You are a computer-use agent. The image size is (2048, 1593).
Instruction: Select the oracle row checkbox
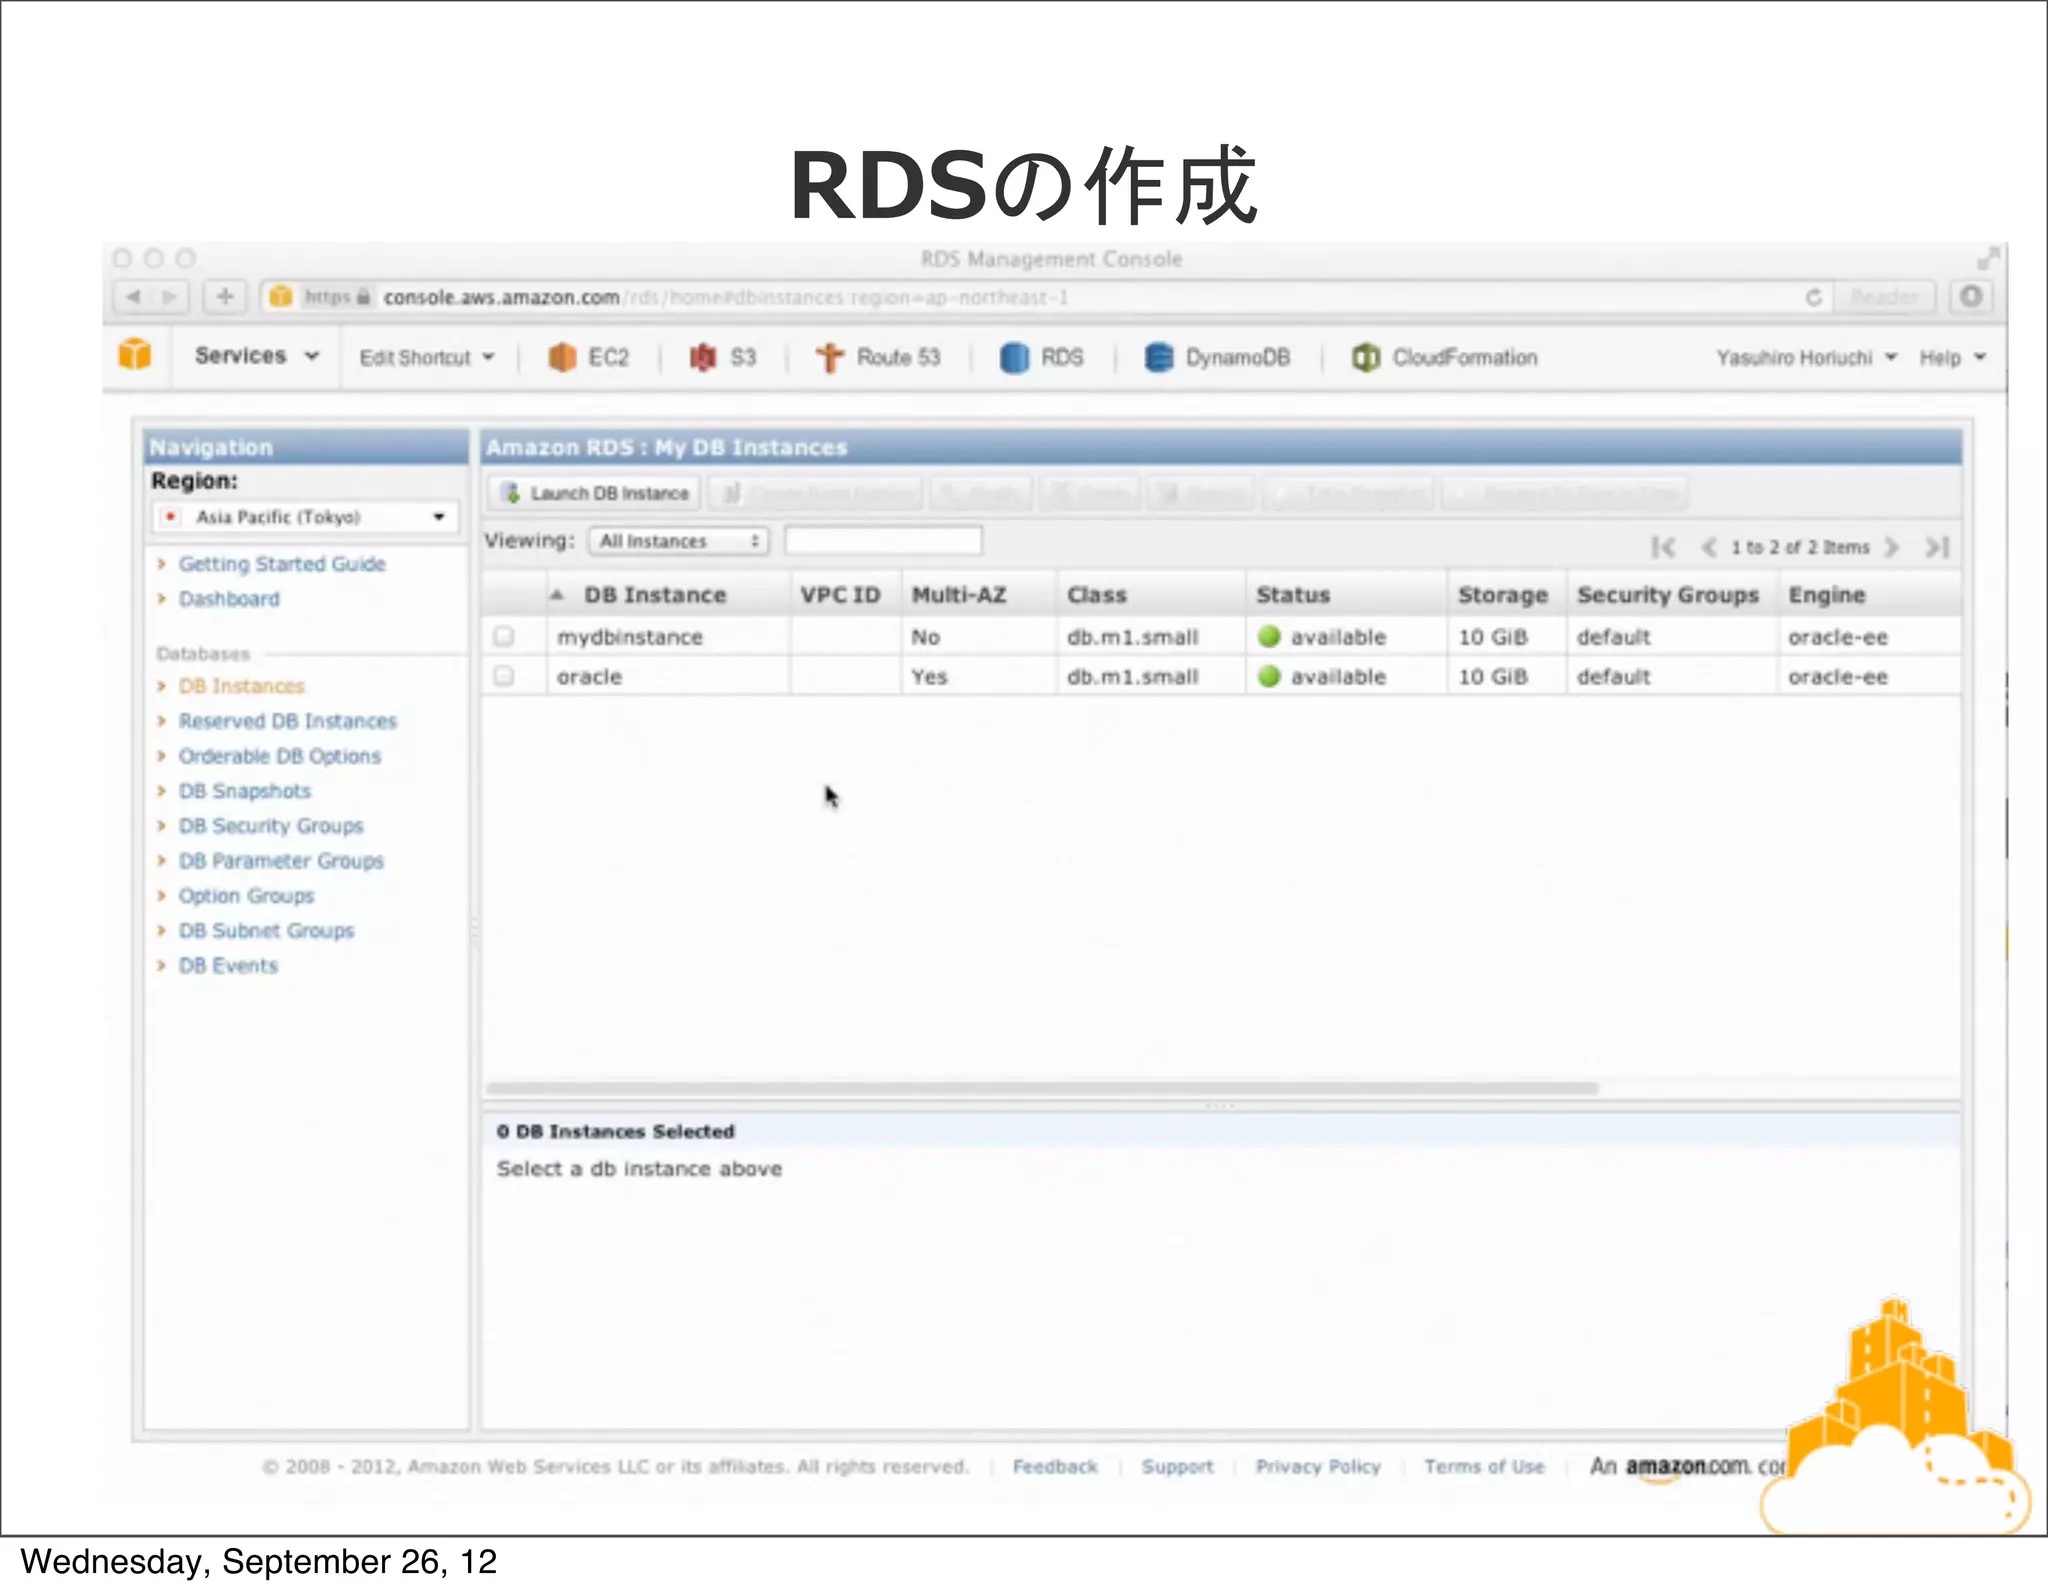pos(504,676)
